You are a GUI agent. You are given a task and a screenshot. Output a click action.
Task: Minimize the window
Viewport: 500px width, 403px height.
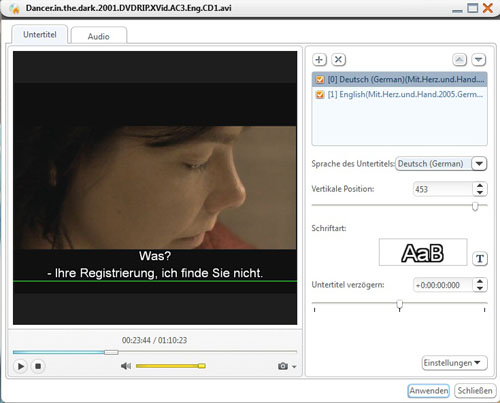pyautogui.click(x=457, y=10)
